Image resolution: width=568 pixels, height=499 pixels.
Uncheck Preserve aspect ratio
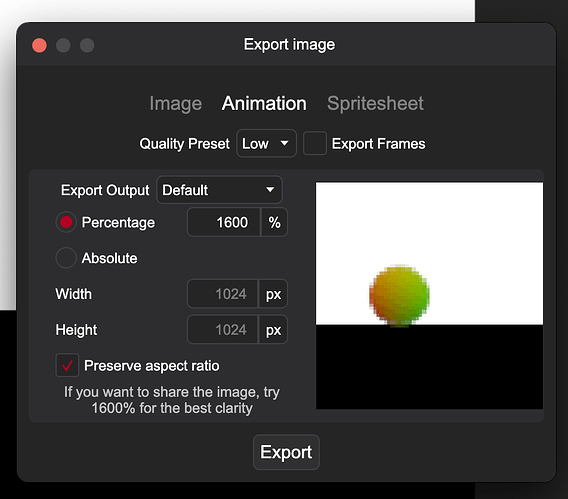(67, 365)
